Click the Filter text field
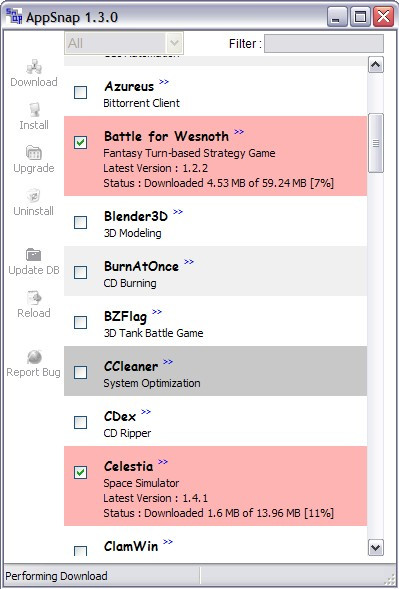Image resolution: width=399 pixels, height=589 pixels. point(324,44)
